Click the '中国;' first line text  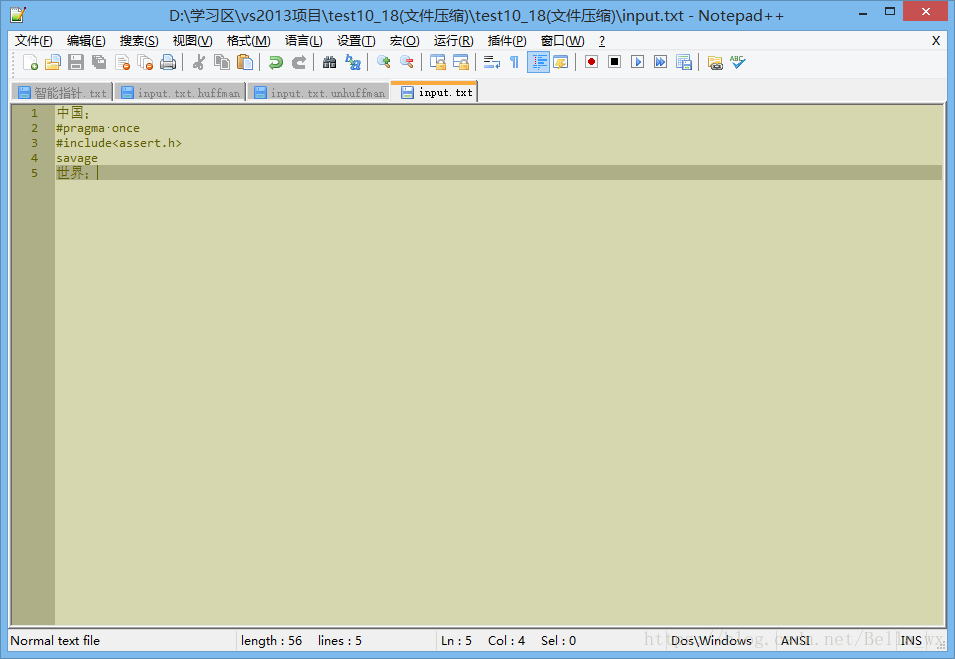pos(72,113)
